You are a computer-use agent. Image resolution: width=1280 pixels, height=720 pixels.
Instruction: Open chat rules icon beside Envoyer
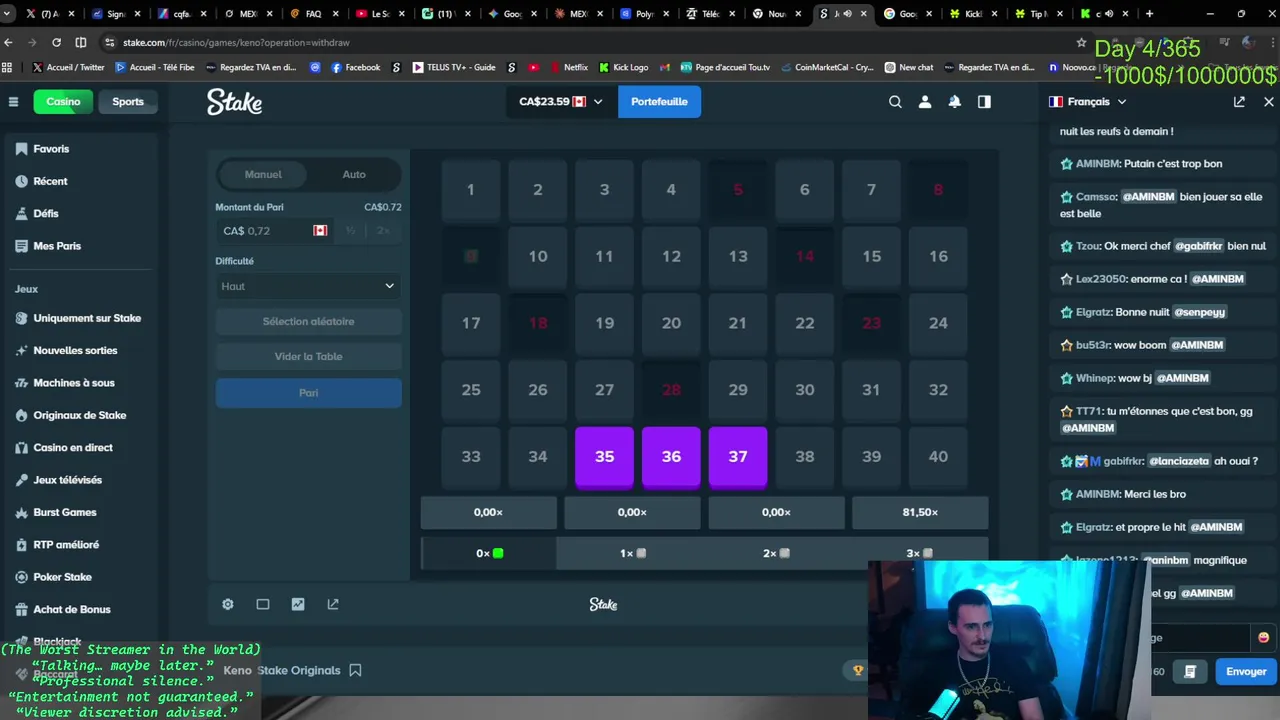[x=1190, y=672]
